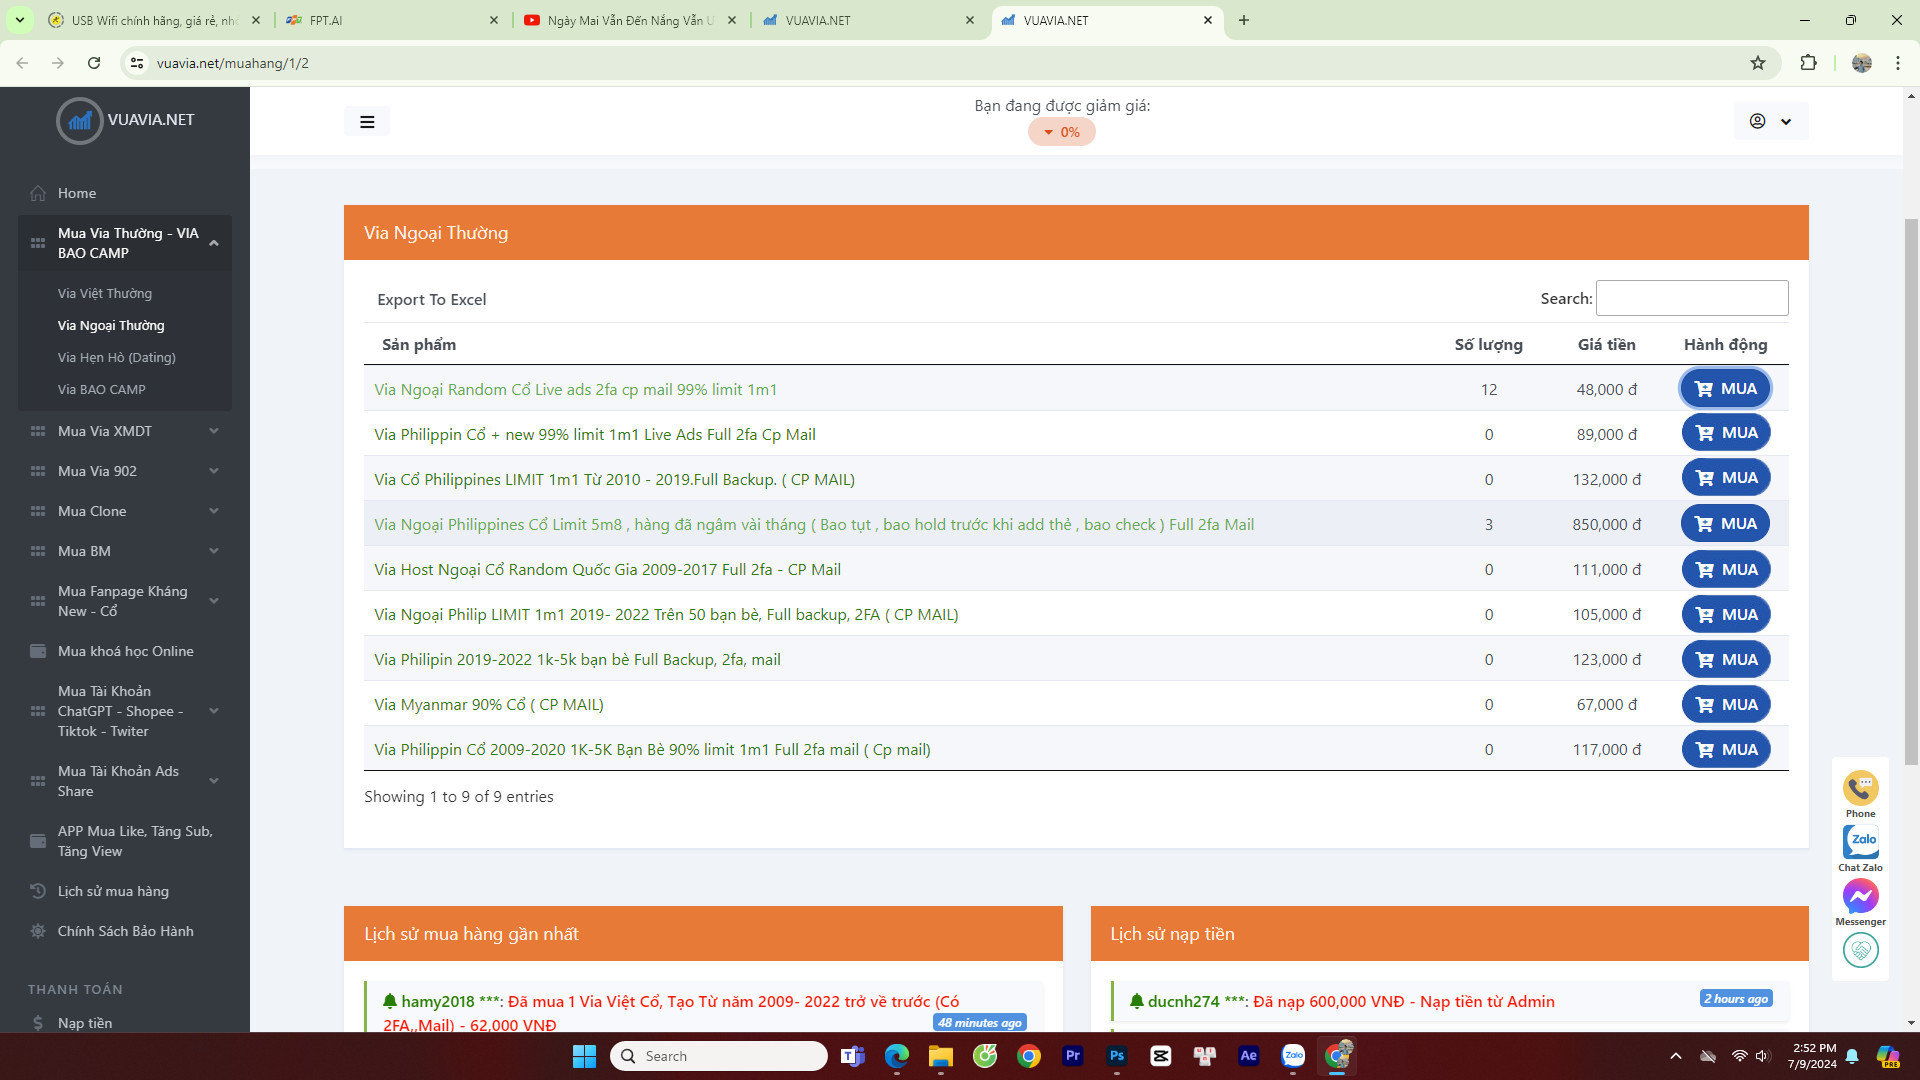Go to Home in the sidebar
This screenshot has width=1920, height=1080.
point(77,193)
